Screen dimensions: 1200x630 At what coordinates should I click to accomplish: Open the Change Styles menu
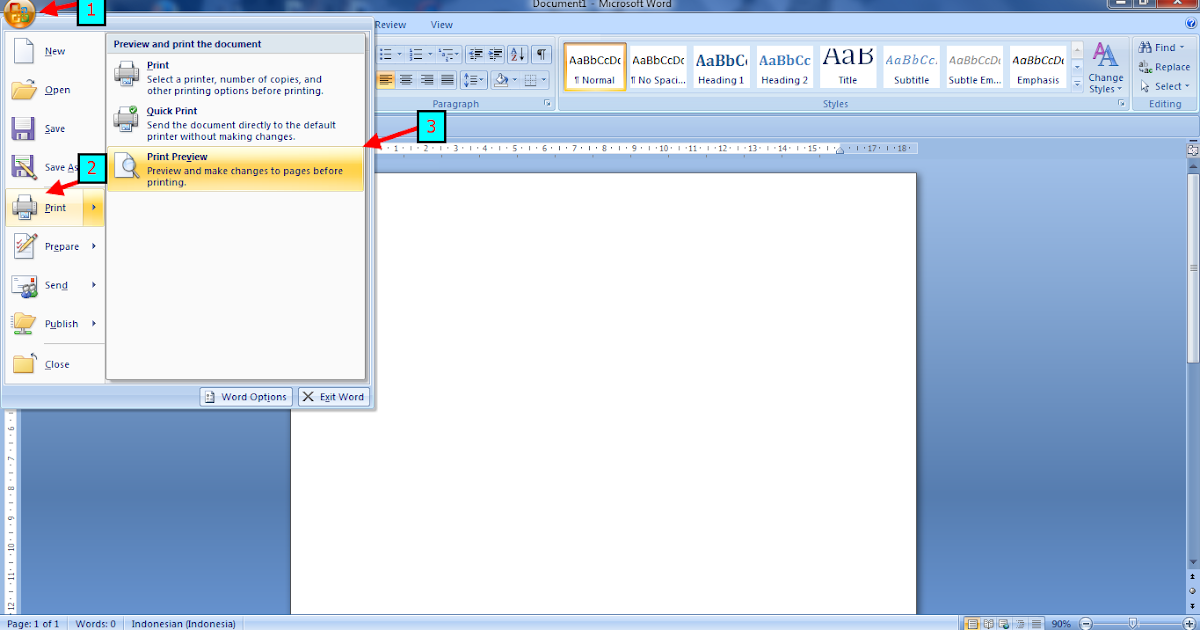(x=1106, y=68)
